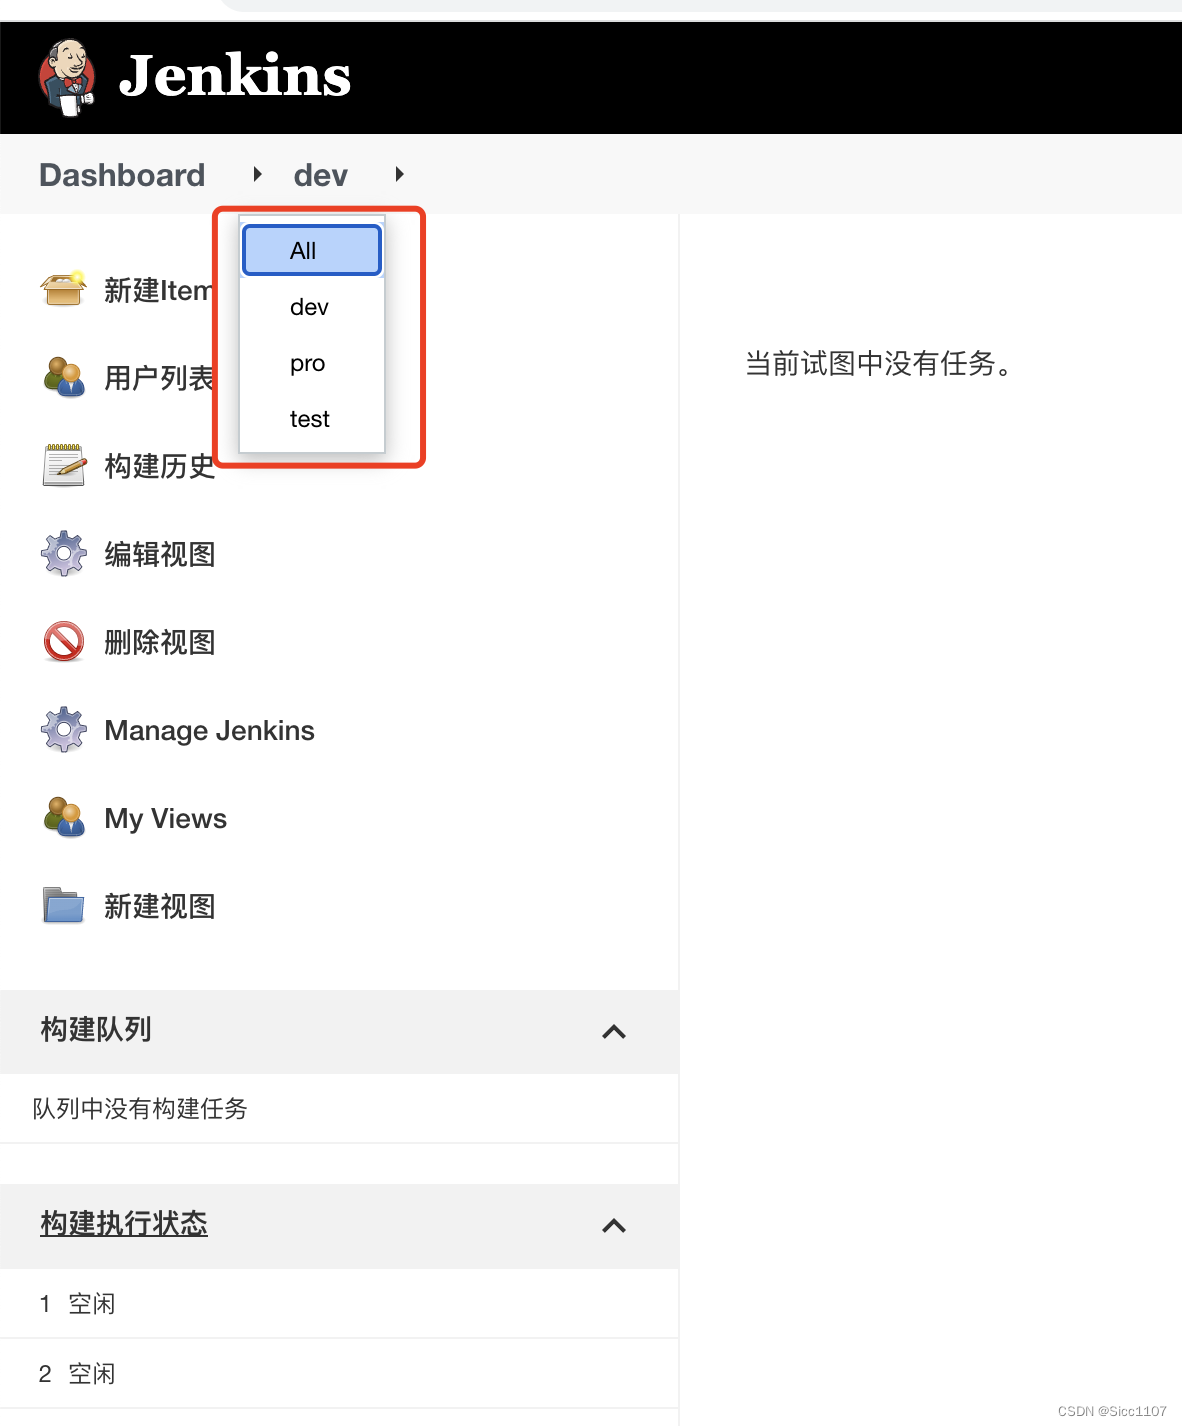Image resolution: width=1182 pixels, height=1426 pixels.
Task: Open 删除视图 link
Action: (160, 642)
